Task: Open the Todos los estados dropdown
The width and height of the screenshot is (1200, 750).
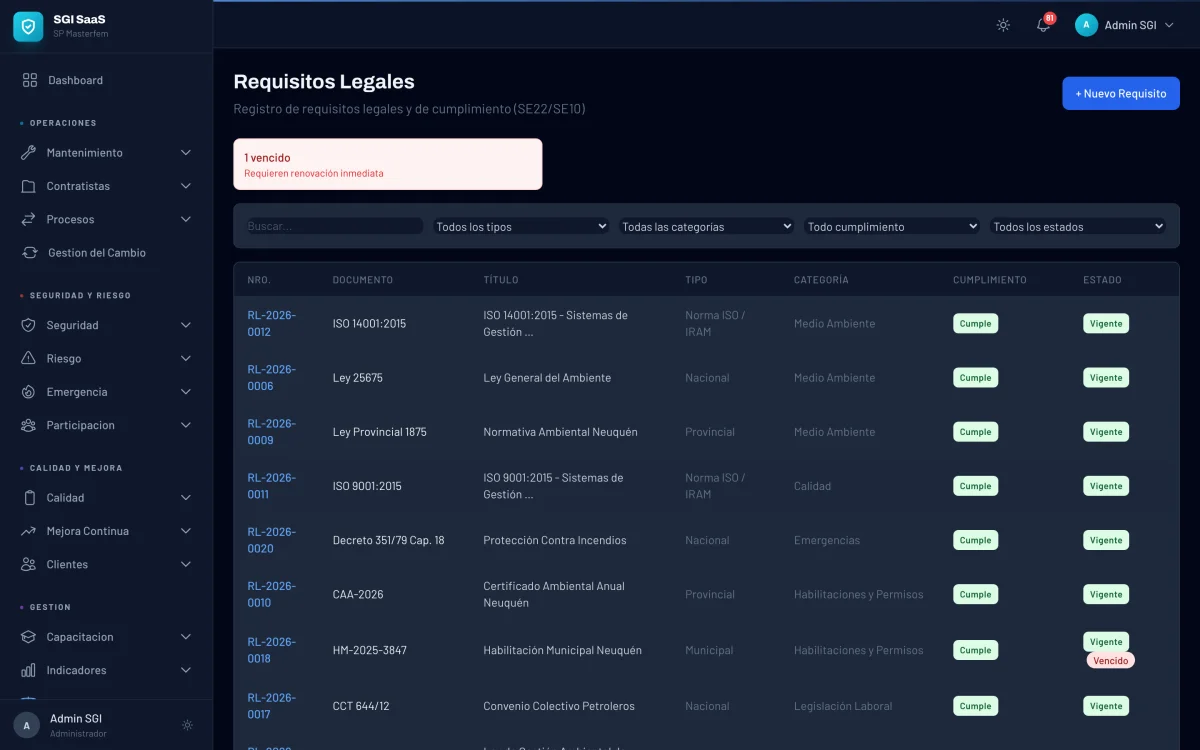Action: point(1077,227)
